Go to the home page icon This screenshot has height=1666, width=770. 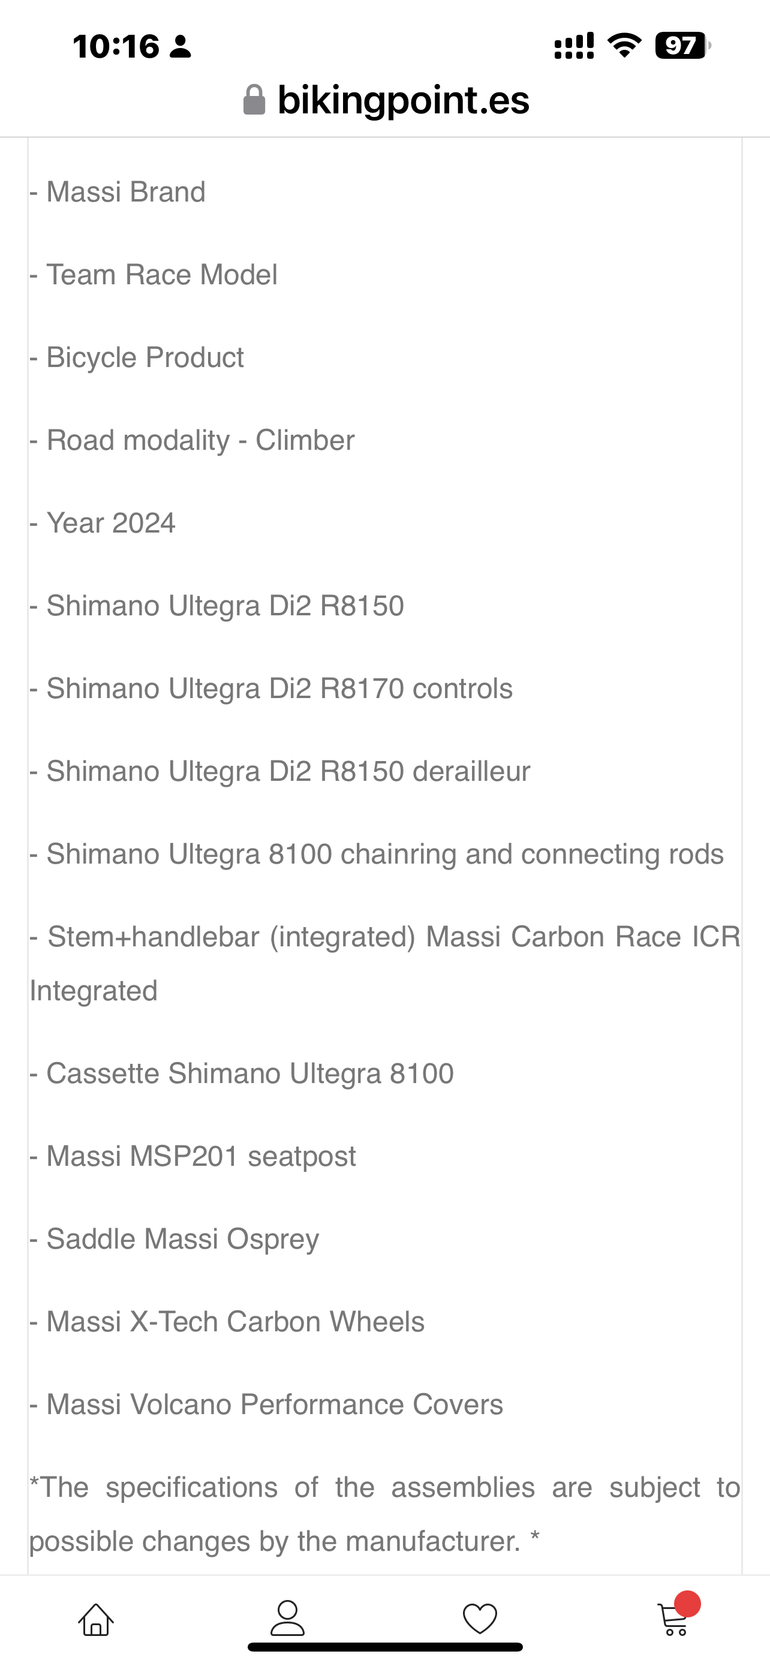pos(96,1619)
